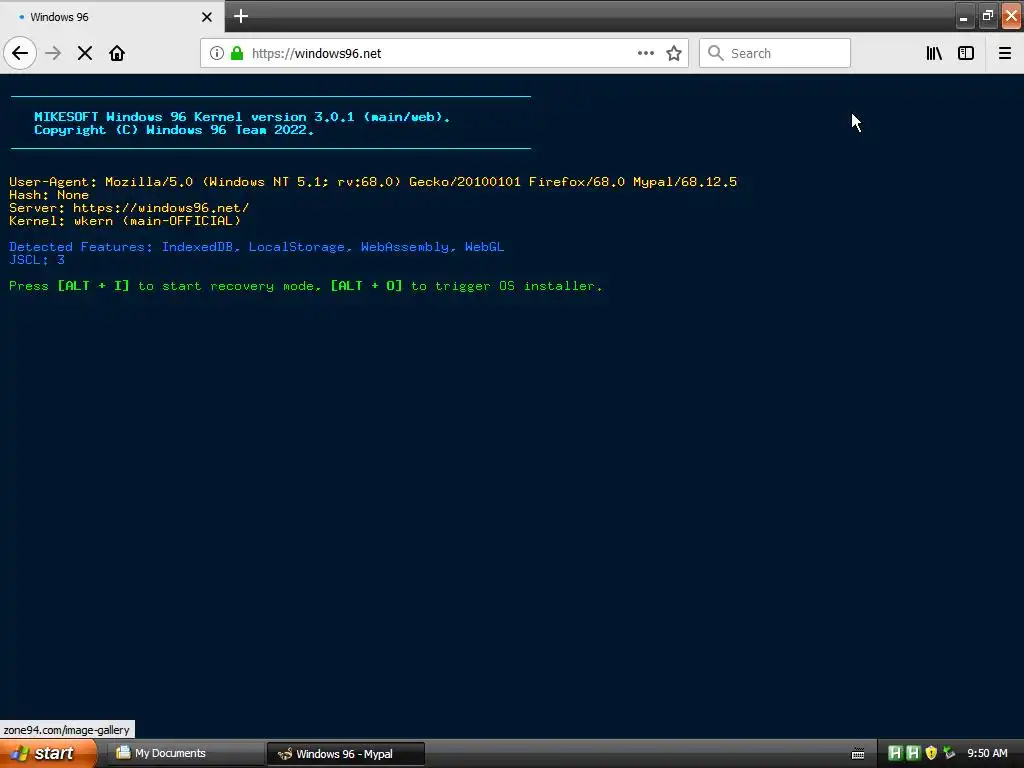Click the second green H tray icon
1024x768 pixels.
point(913,753)
